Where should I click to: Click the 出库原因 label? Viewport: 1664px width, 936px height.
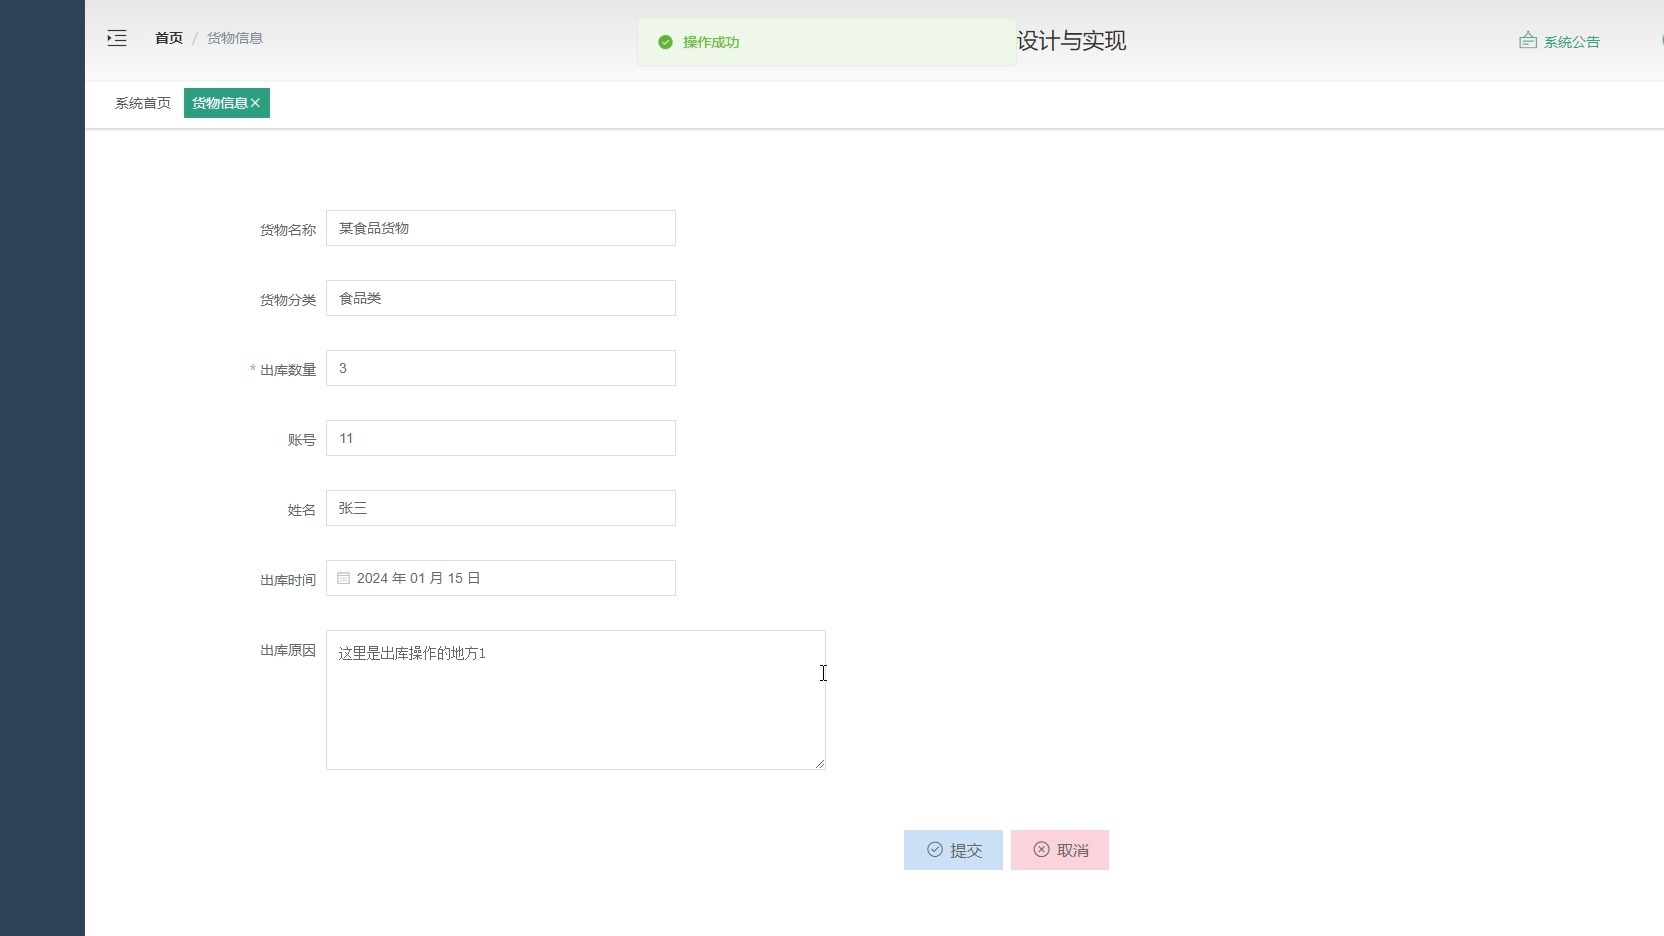pos(288,650)
